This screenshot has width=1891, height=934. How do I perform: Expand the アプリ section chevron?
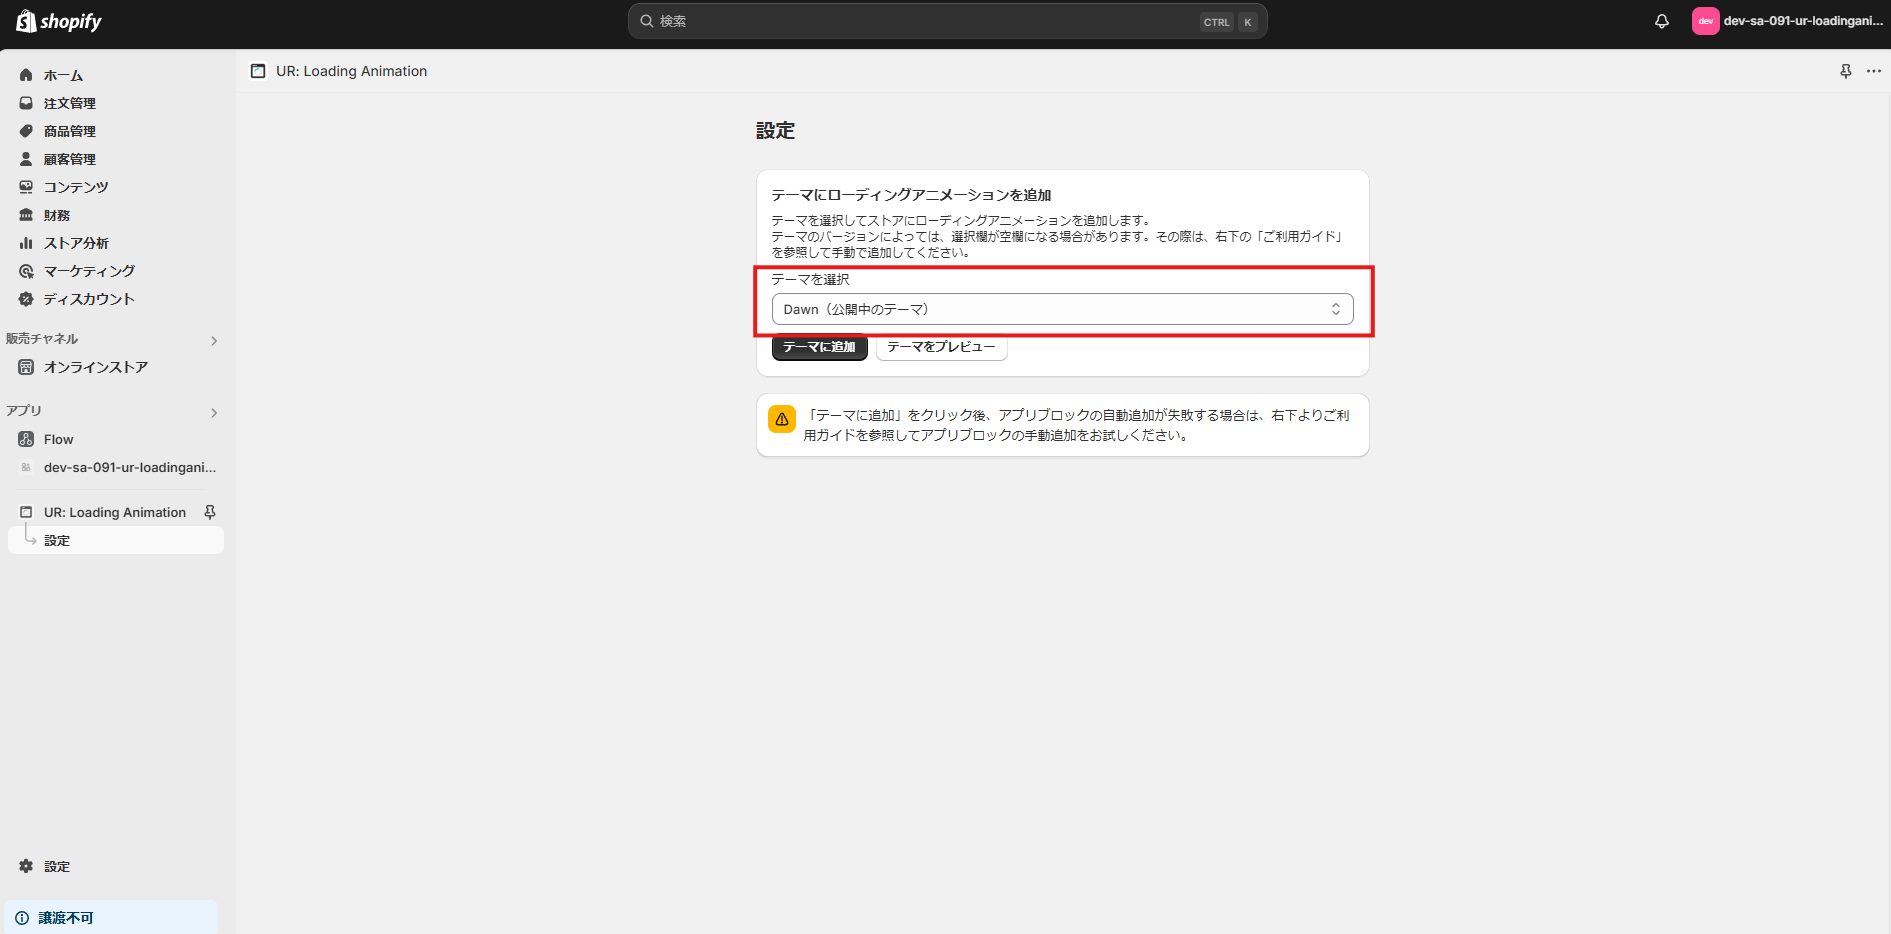coord(214,413)
